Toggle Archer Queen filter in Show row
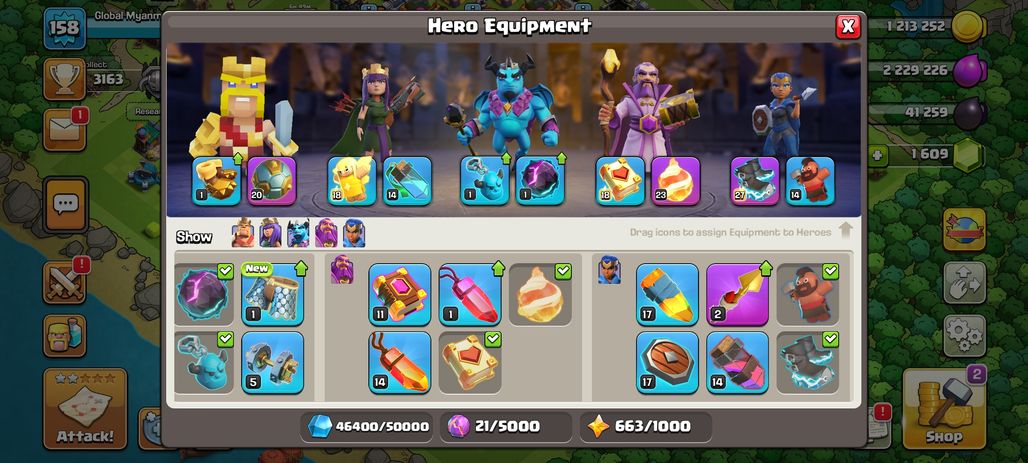This screenshot has height=463, width=1028. click(x=270, y=233)
